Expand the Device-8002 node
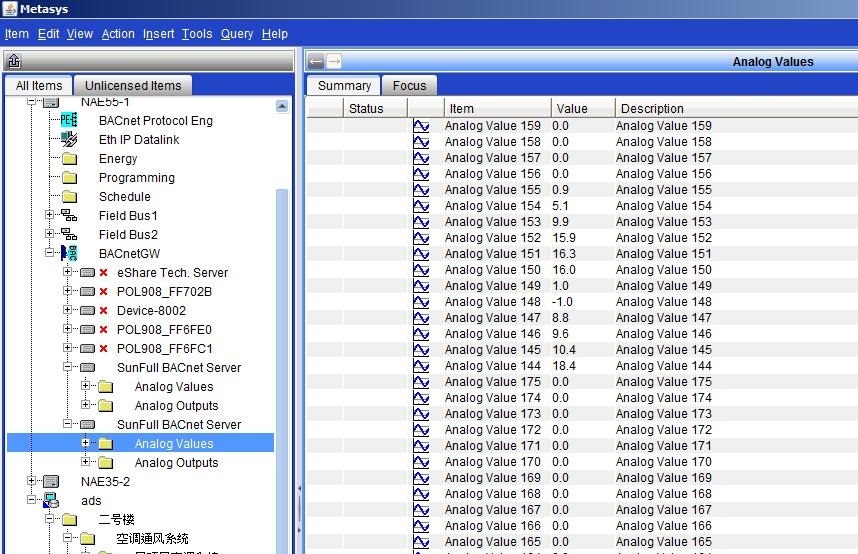This screenshot has width=858, height=554. coord(67,310)
